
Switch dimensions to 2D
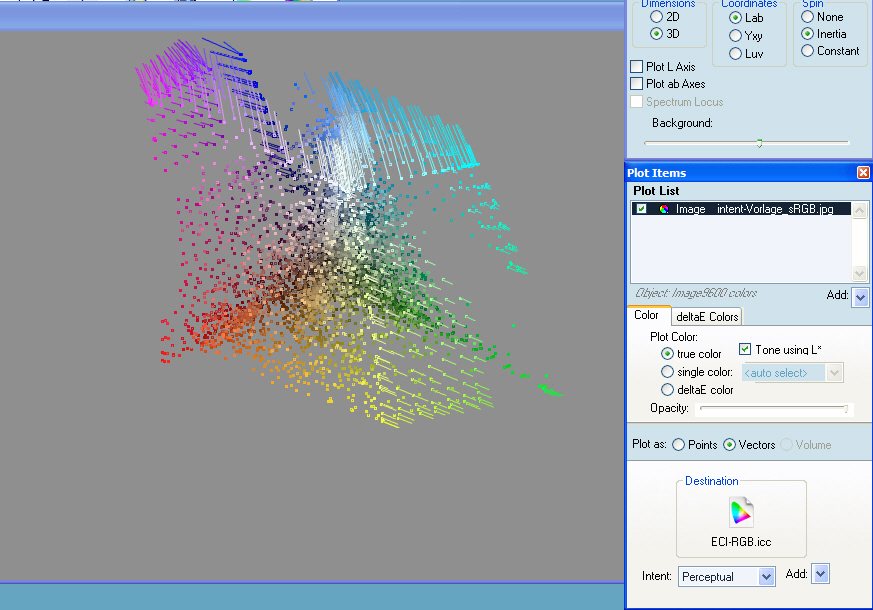point(656,17)
